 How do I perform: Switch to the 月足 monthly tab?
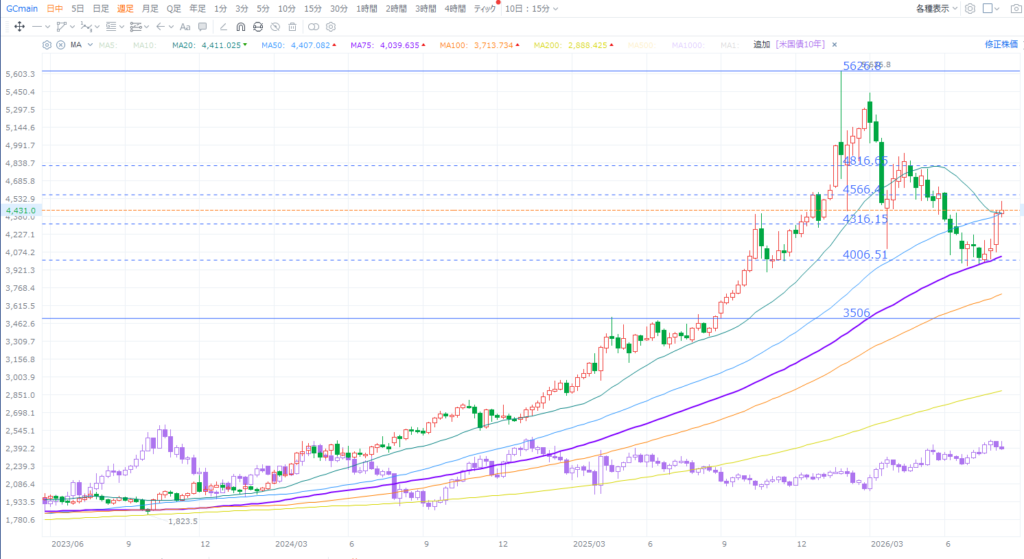[x=150, y=8]
